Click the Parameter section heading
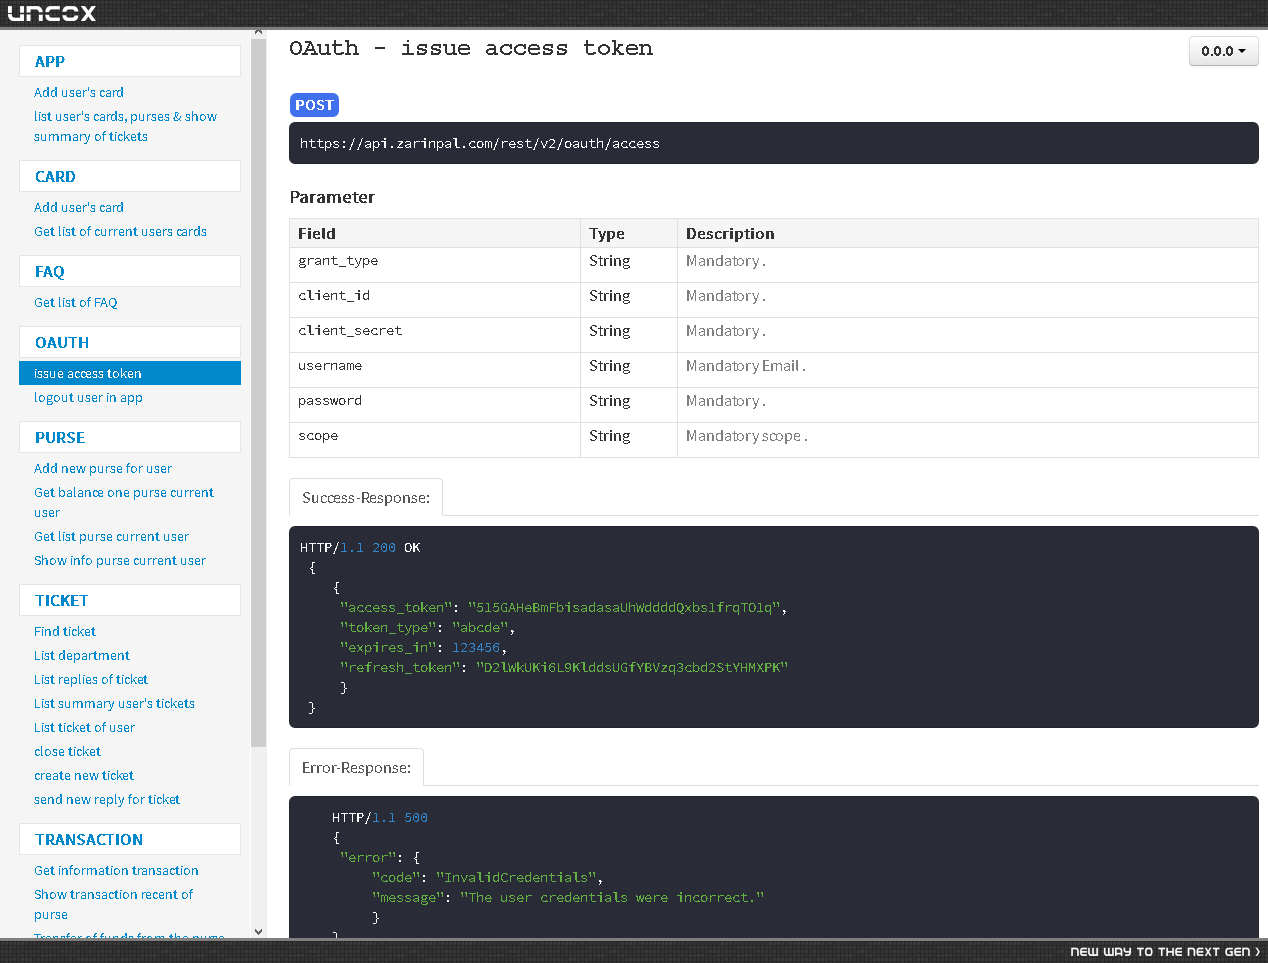This screenshot has width=1268, height=963. (332, 197)
